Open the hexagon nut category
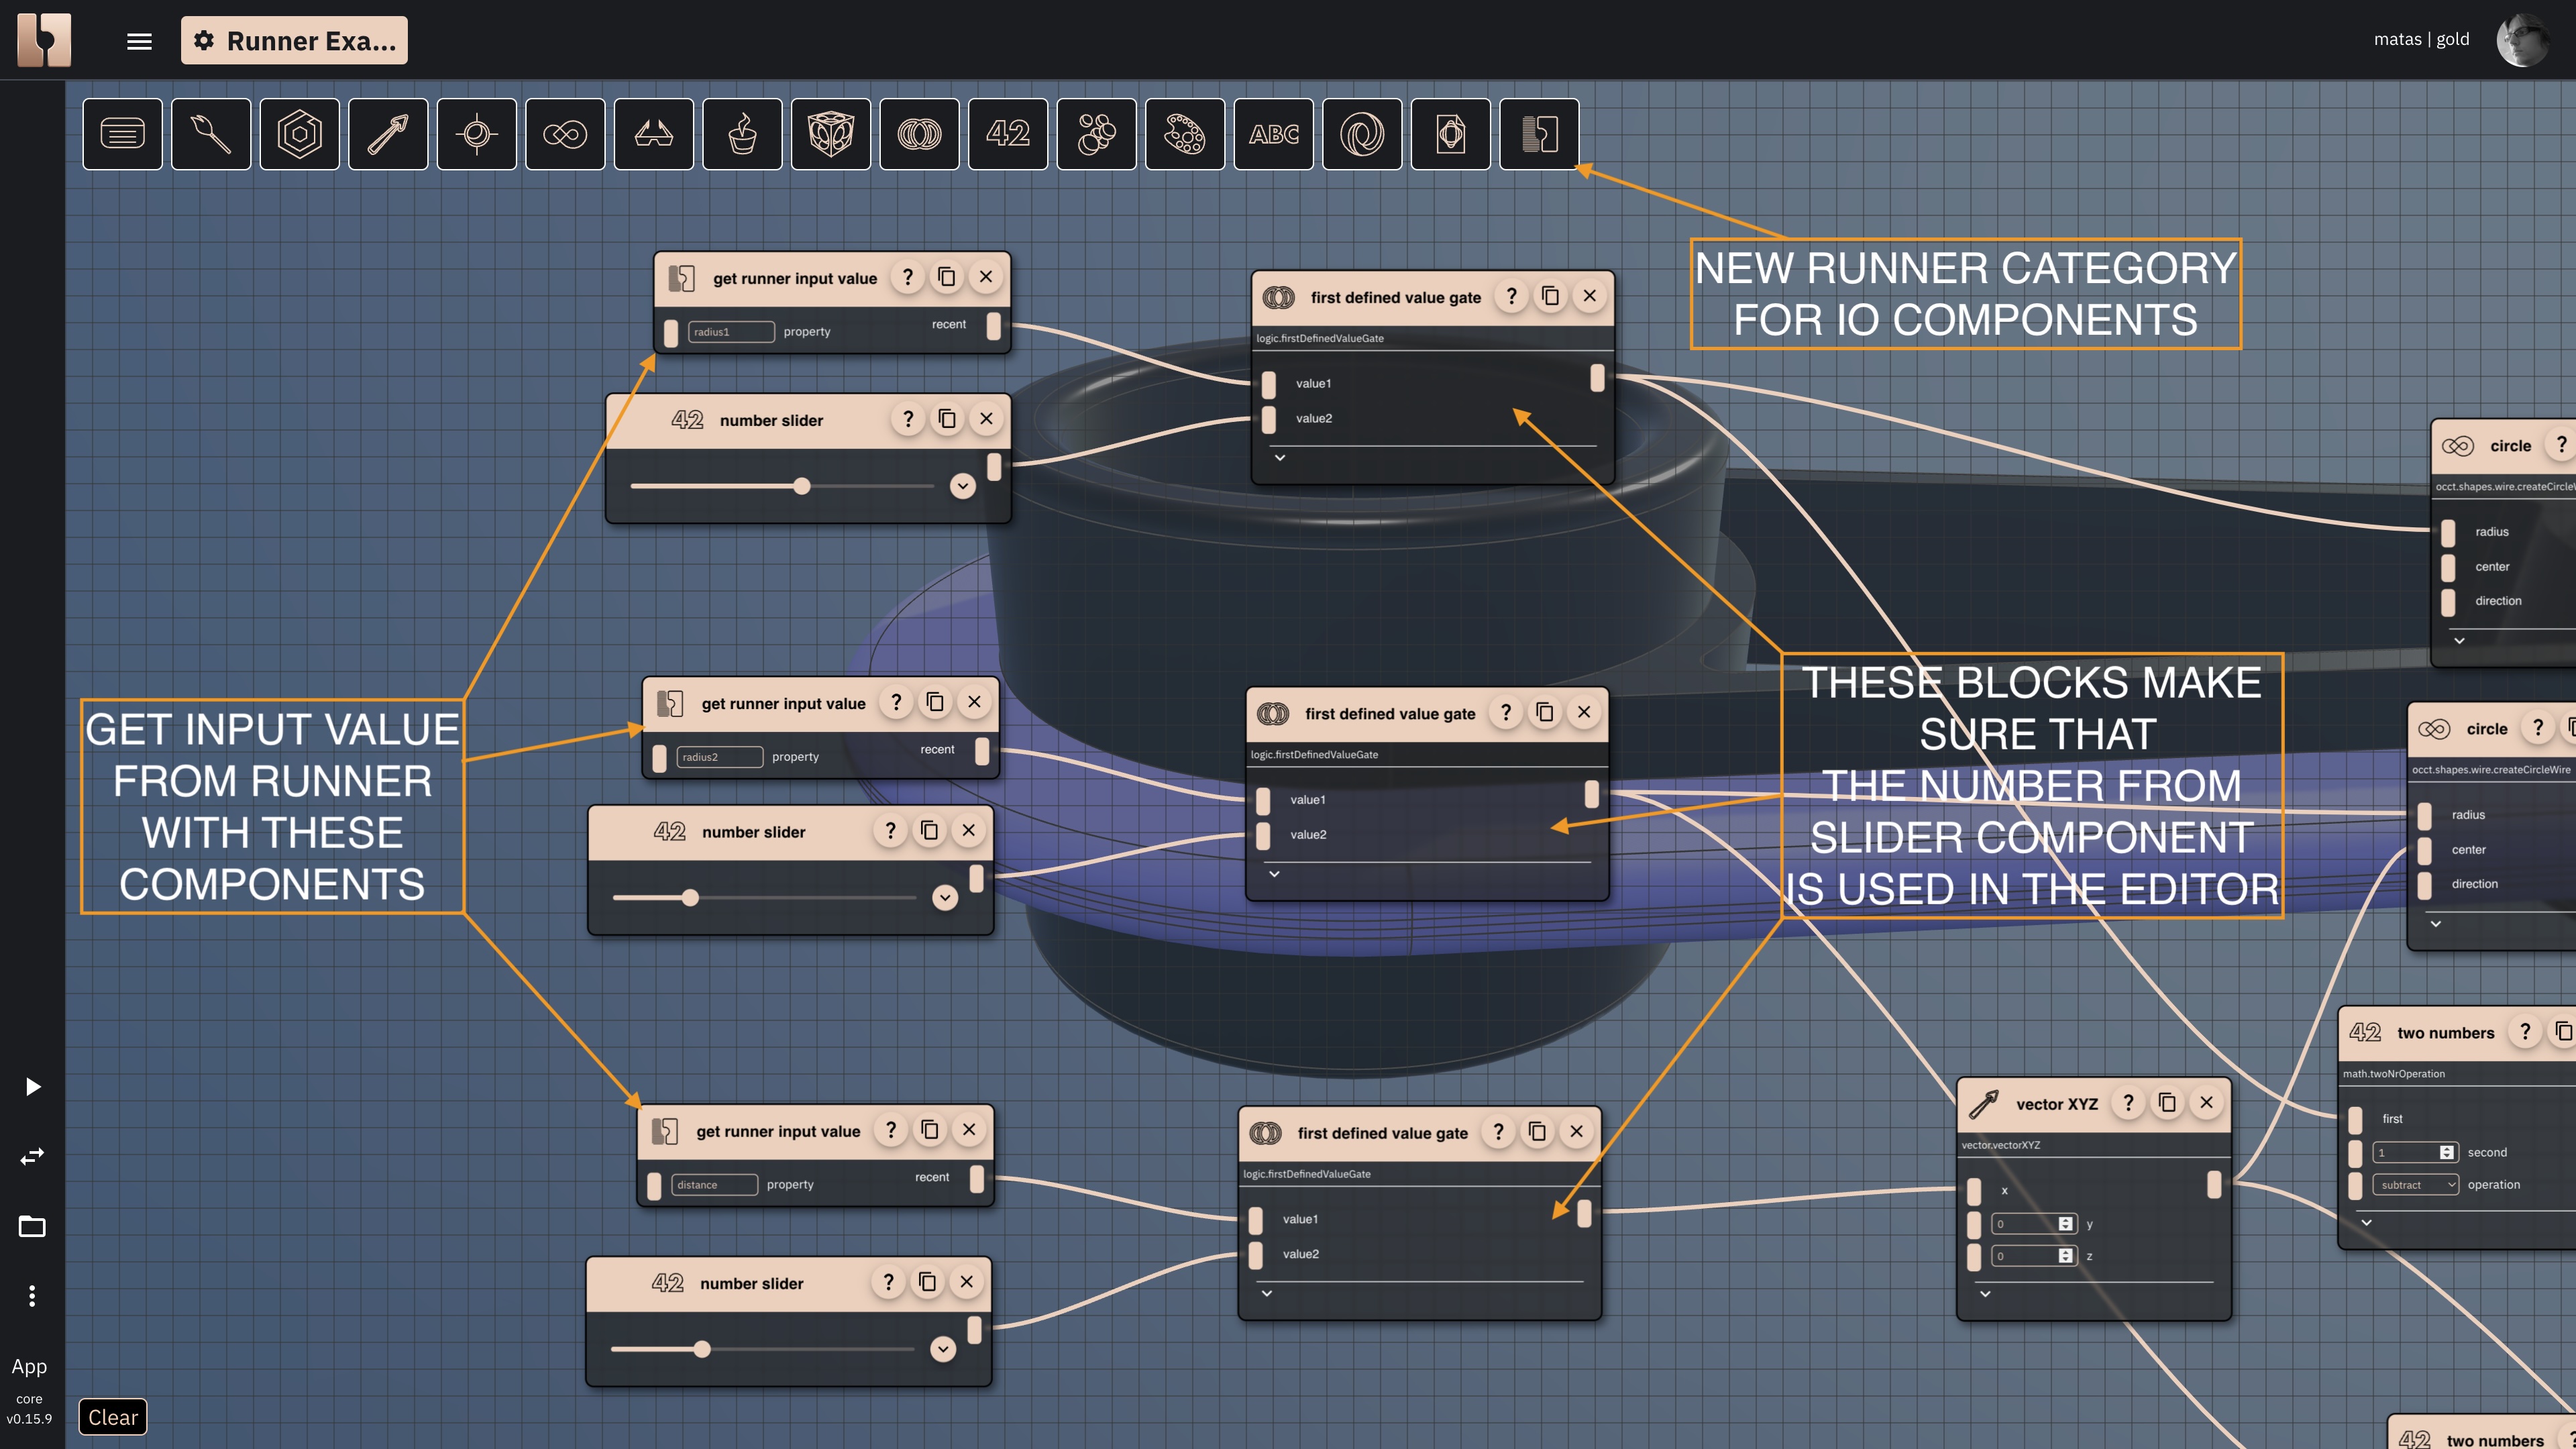 [x=299, y=134]
